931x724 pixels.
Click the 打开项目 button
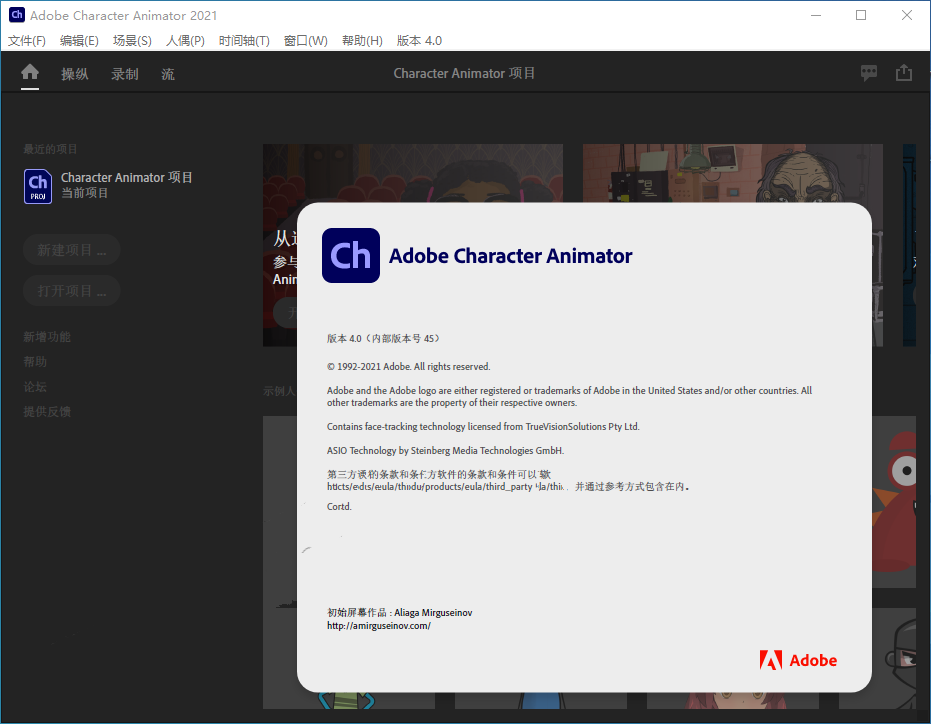pyautogui.click(x=72, y=290)
